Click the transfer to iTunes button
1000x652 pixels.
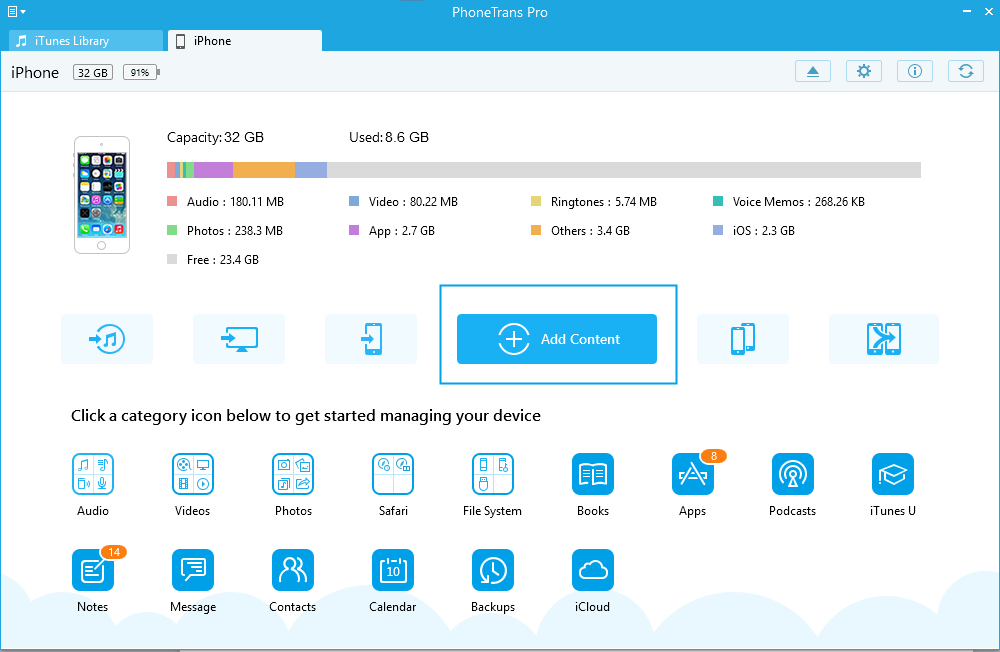[107, 339]
